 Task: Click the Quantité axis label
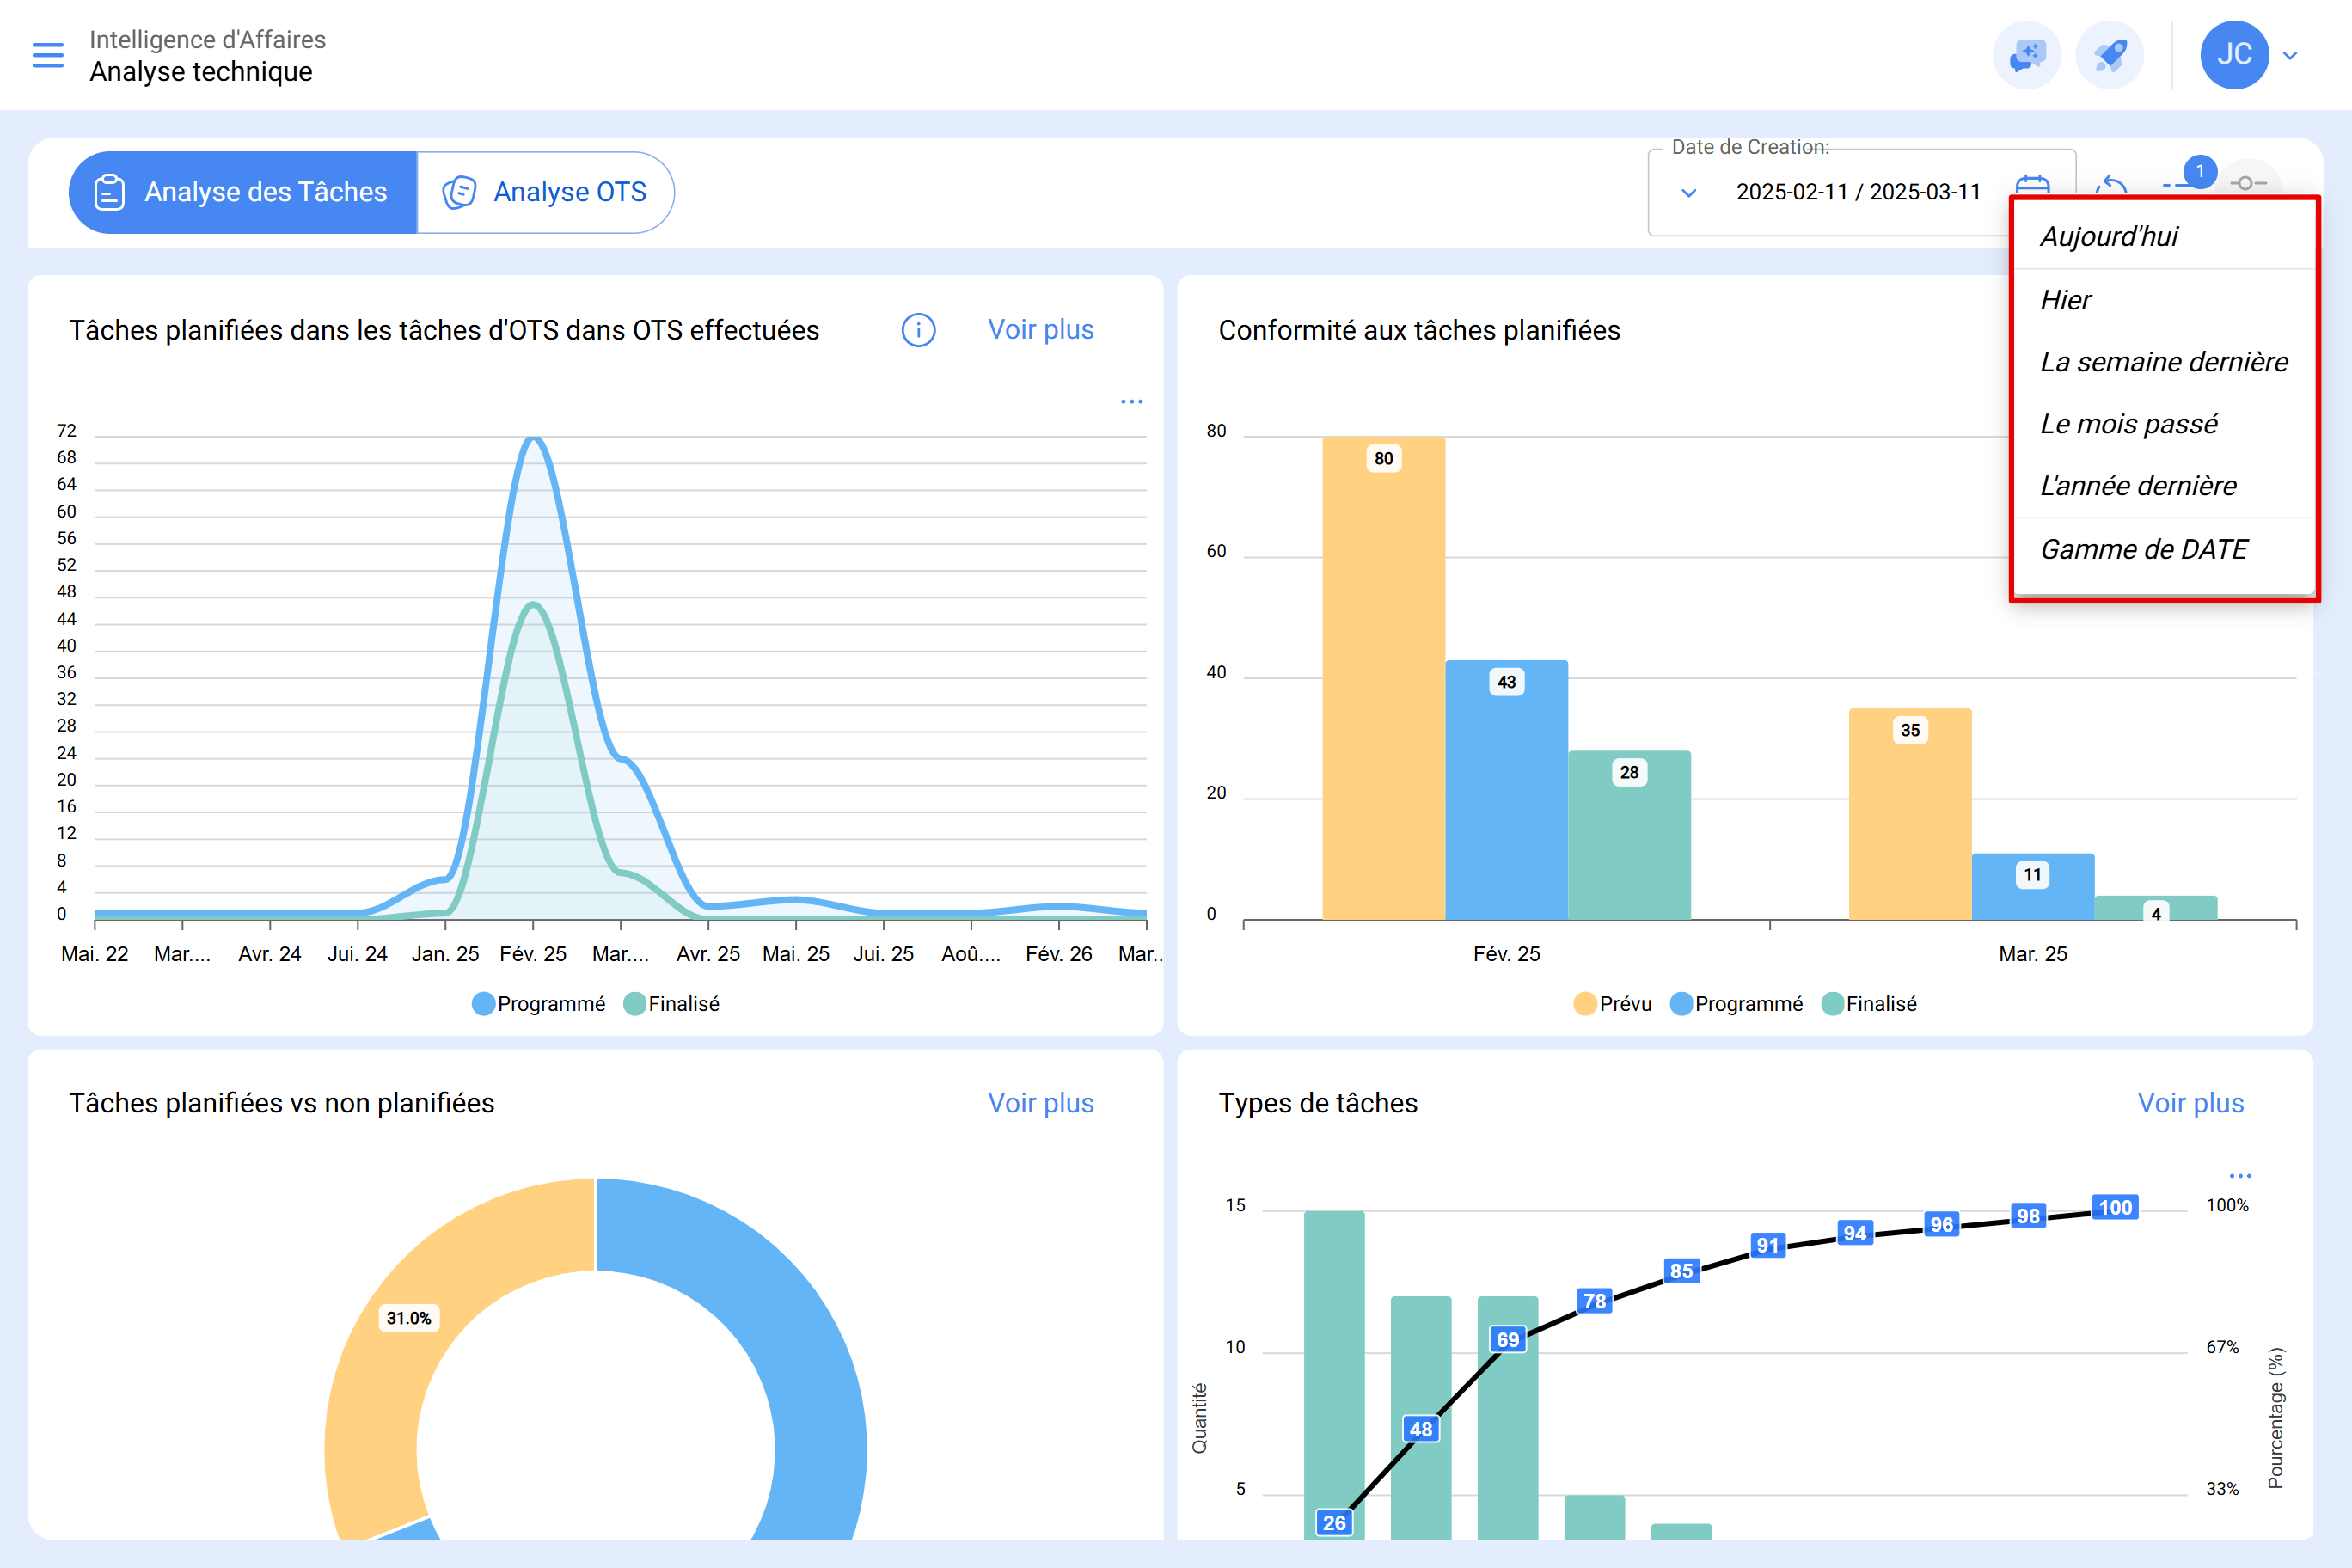(1199, 1418)
